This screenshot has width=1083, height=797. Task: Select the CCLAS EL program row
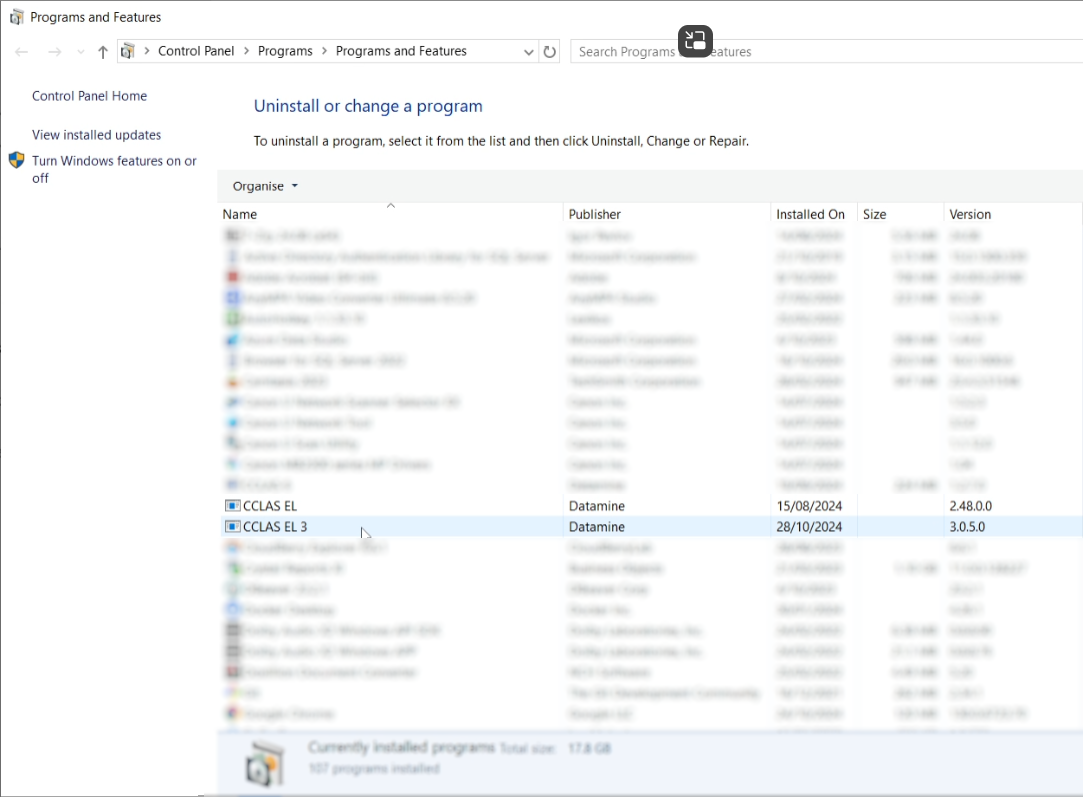(651, 506)
